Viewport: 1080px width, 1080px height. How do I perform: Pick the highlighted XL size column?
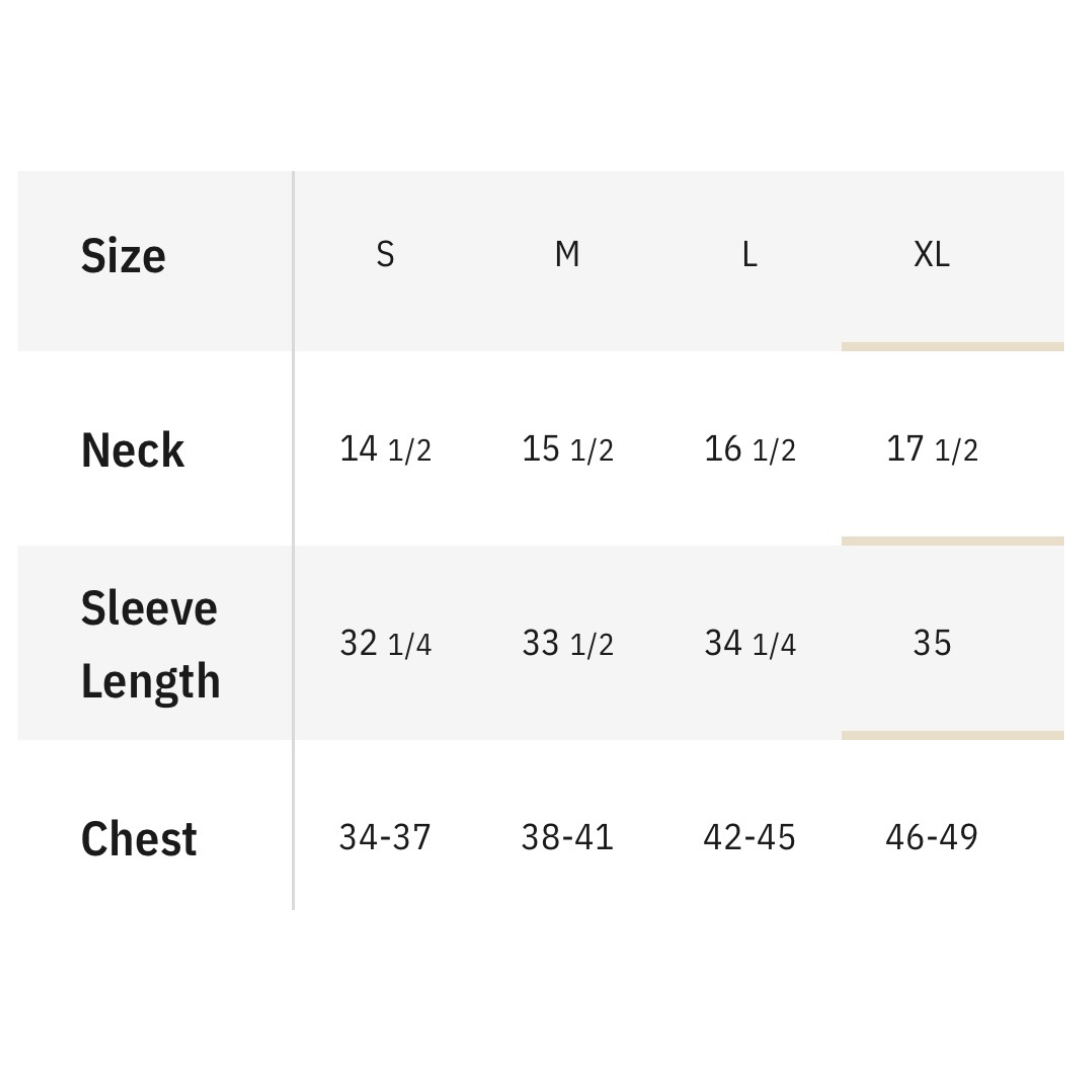coord(931,255)
